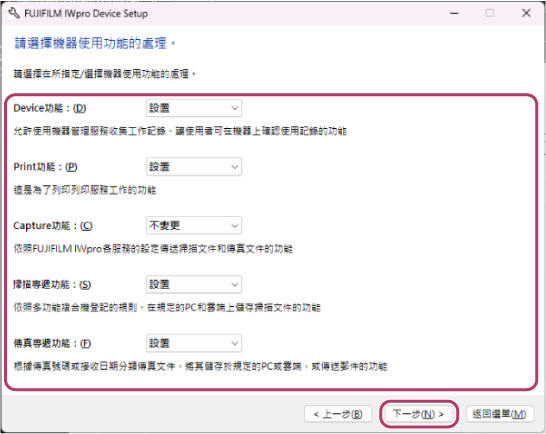Click the 下一步(N) button
This screenshot has height=434, width=546.
click(418, 414)
